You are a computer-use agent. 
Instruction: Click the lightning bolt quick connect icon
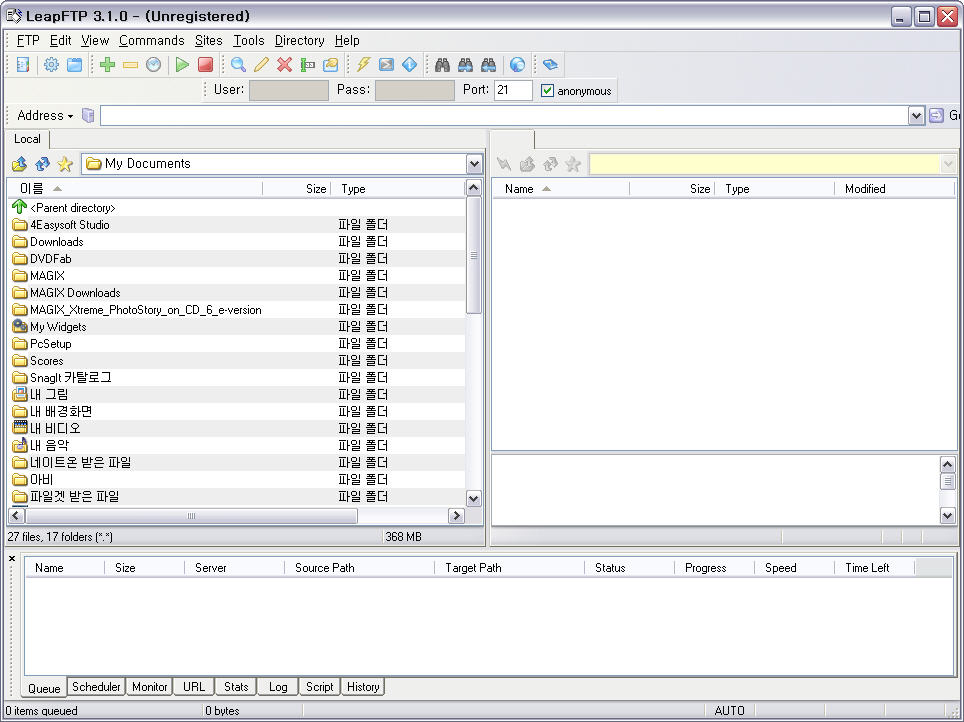coord(363,65)
